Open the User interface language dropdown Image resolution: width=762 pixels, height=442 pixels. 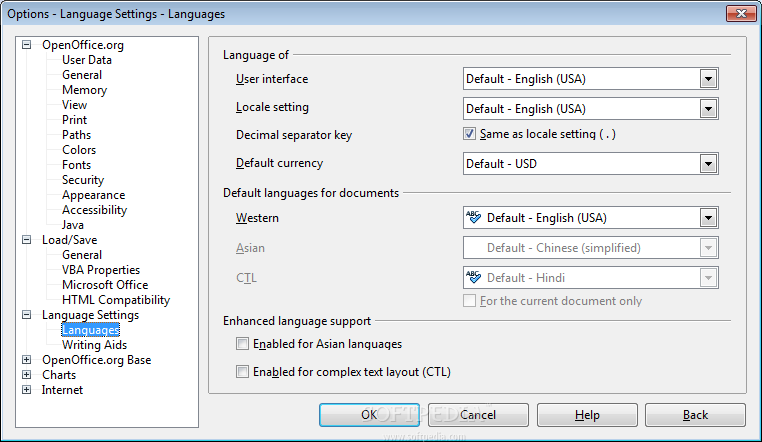(708, 79)
